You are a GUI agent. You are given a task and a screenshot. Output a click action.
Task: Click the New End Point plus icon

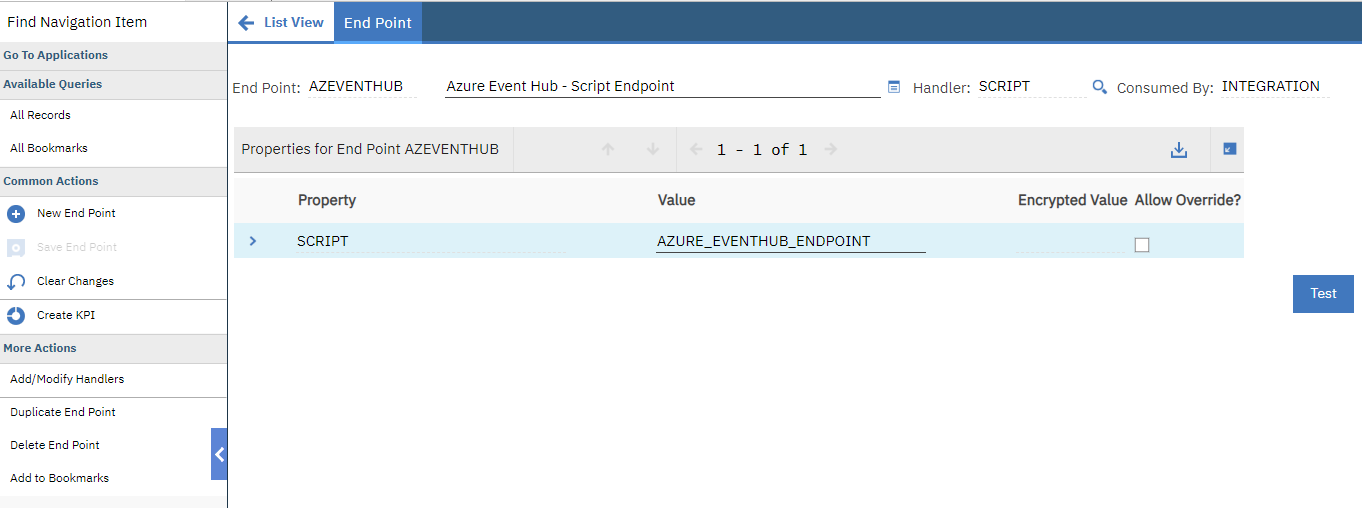click(x=16, y=214)
